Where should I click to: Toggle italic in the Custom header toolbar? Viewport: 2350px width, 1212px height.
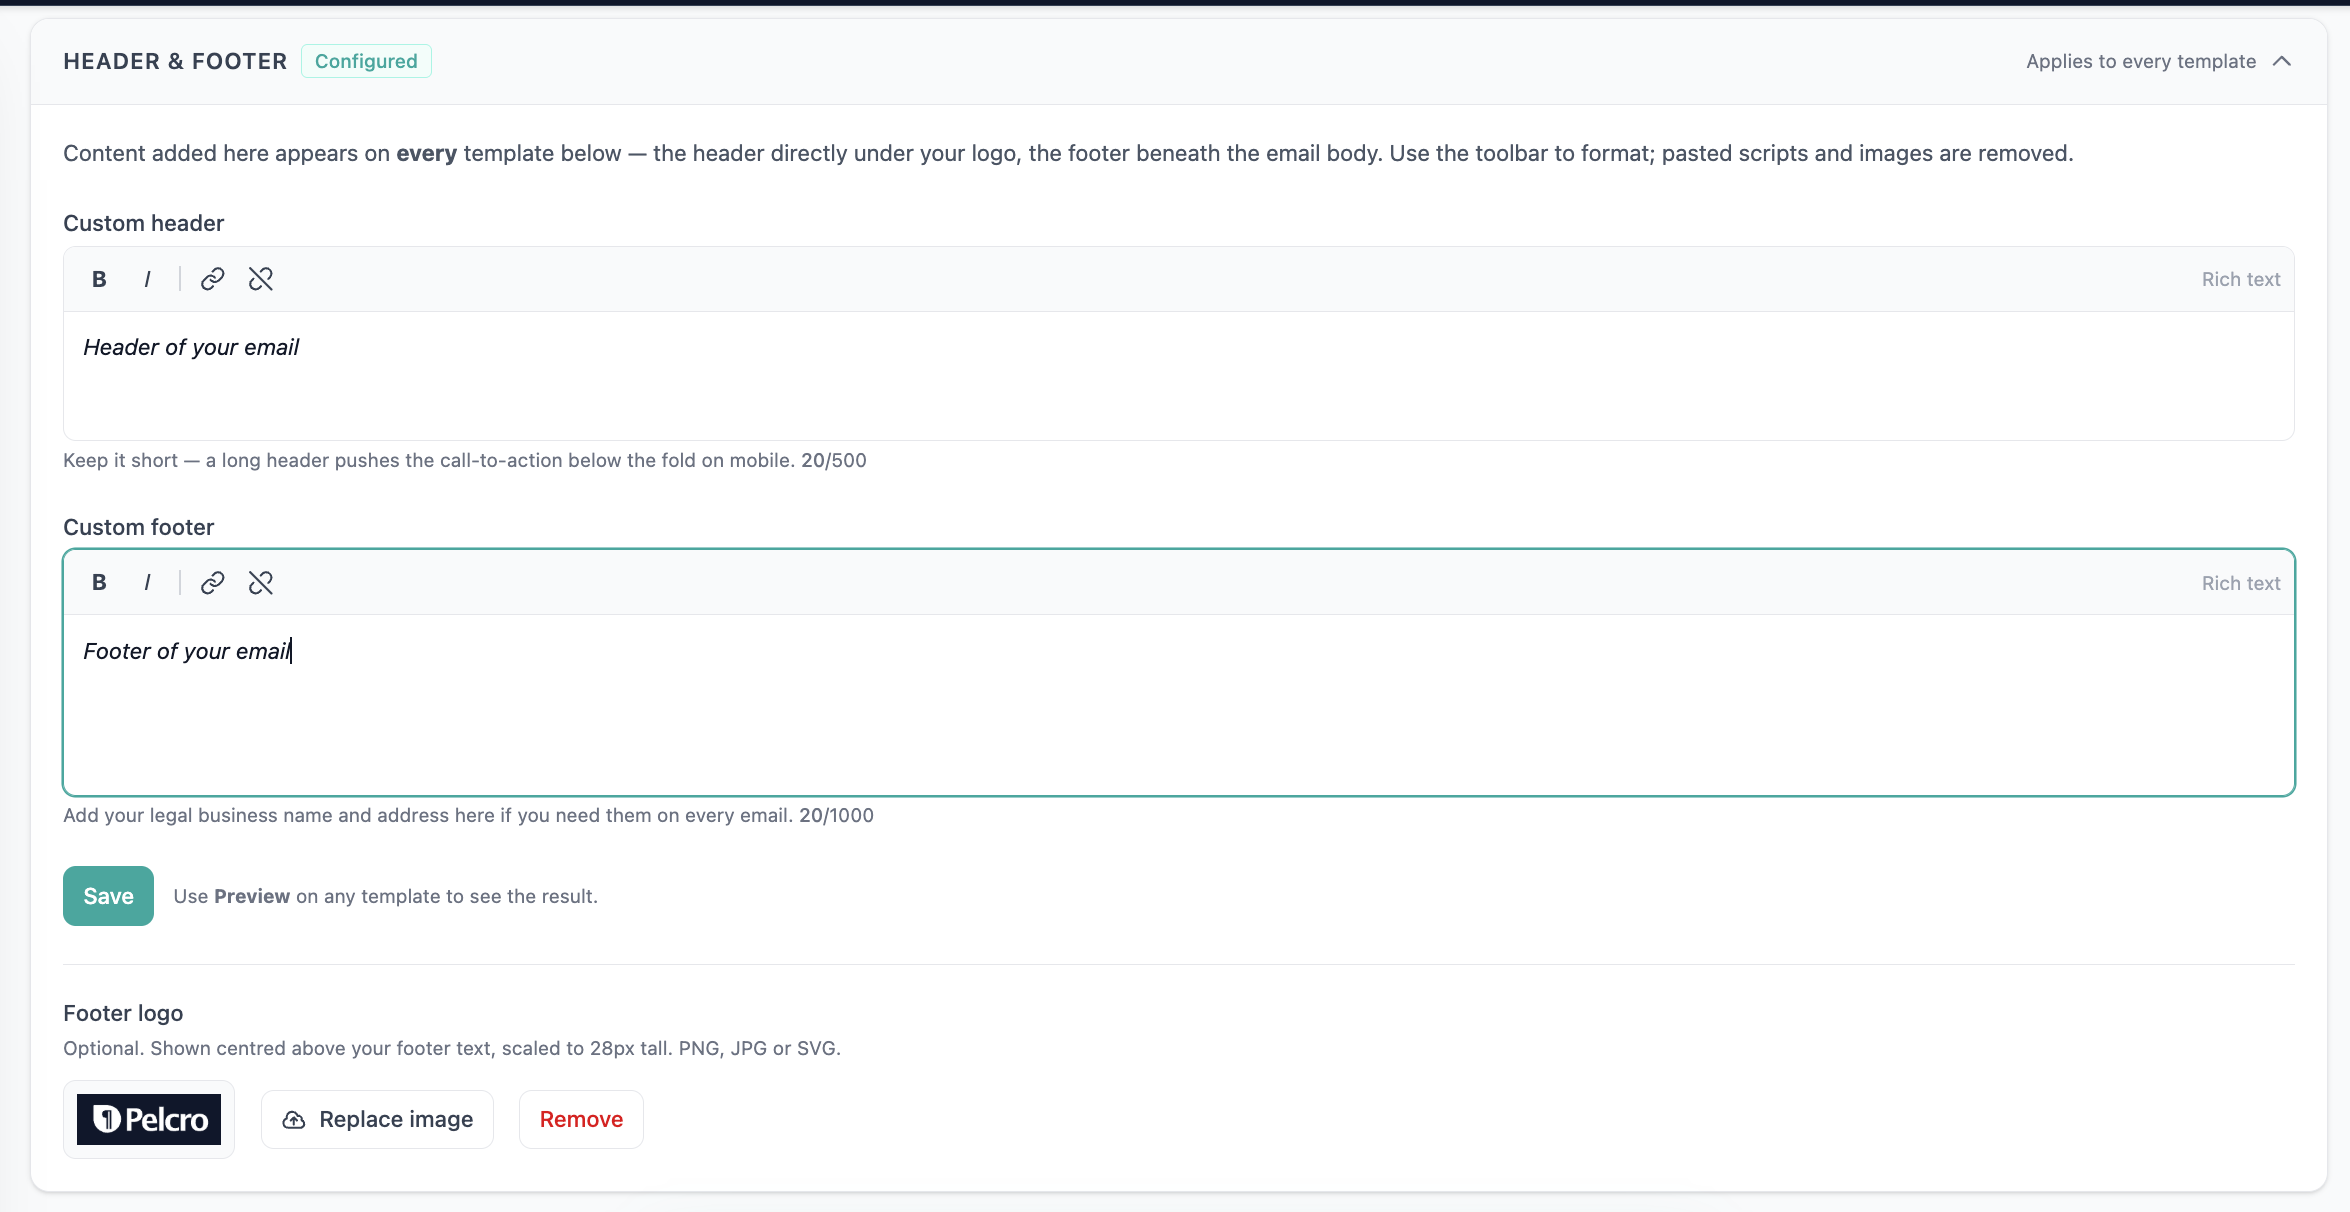147,279
